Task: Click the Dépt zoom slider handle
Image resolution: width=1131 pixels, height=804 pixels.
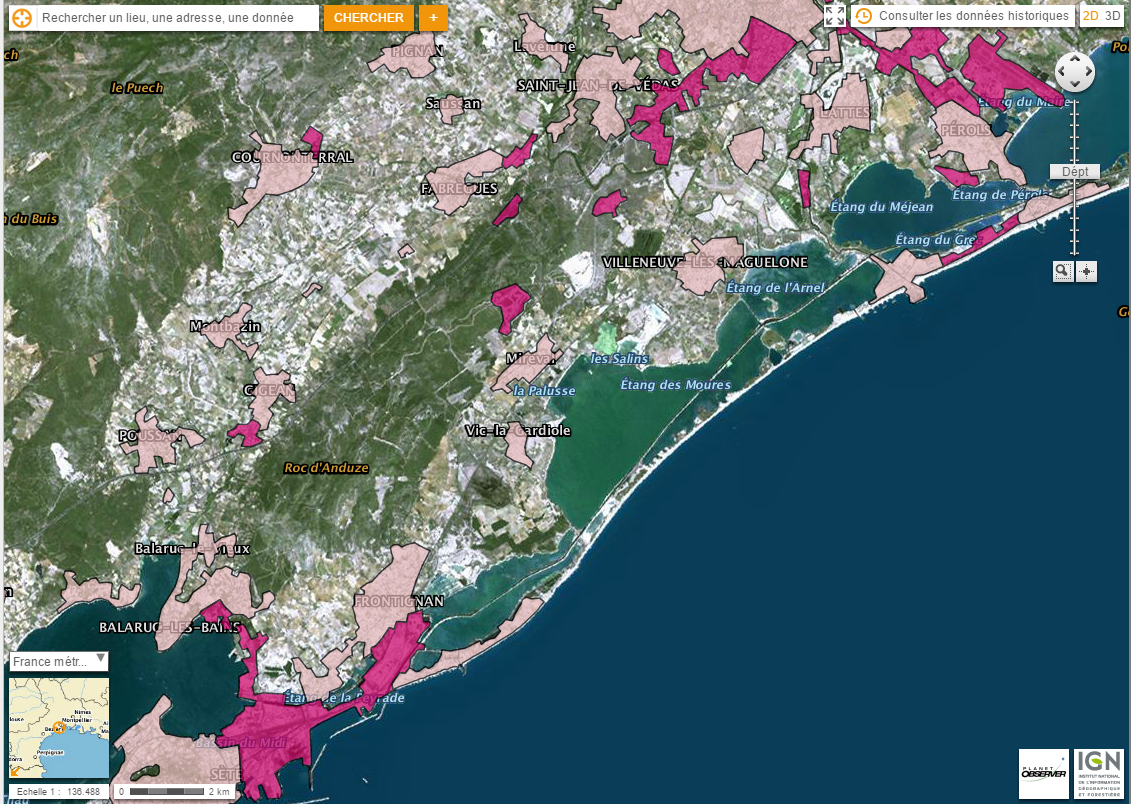Action: [1075, 172]
